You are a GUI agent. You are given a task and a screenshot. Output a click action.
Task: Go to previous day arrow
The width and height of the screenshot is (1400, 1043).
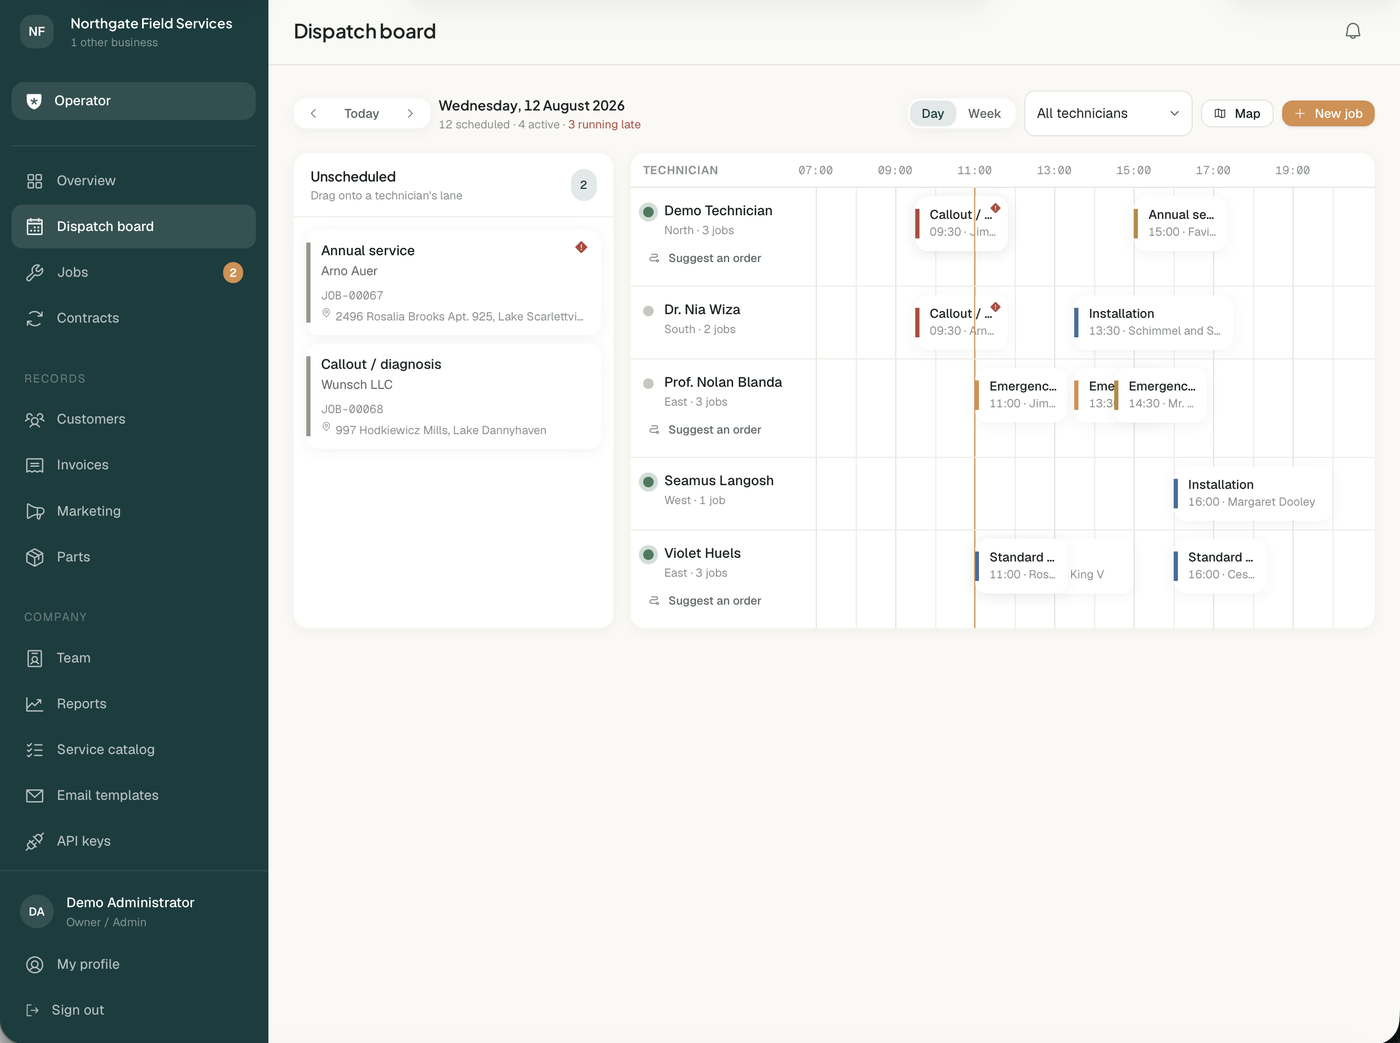pos(313,113)
